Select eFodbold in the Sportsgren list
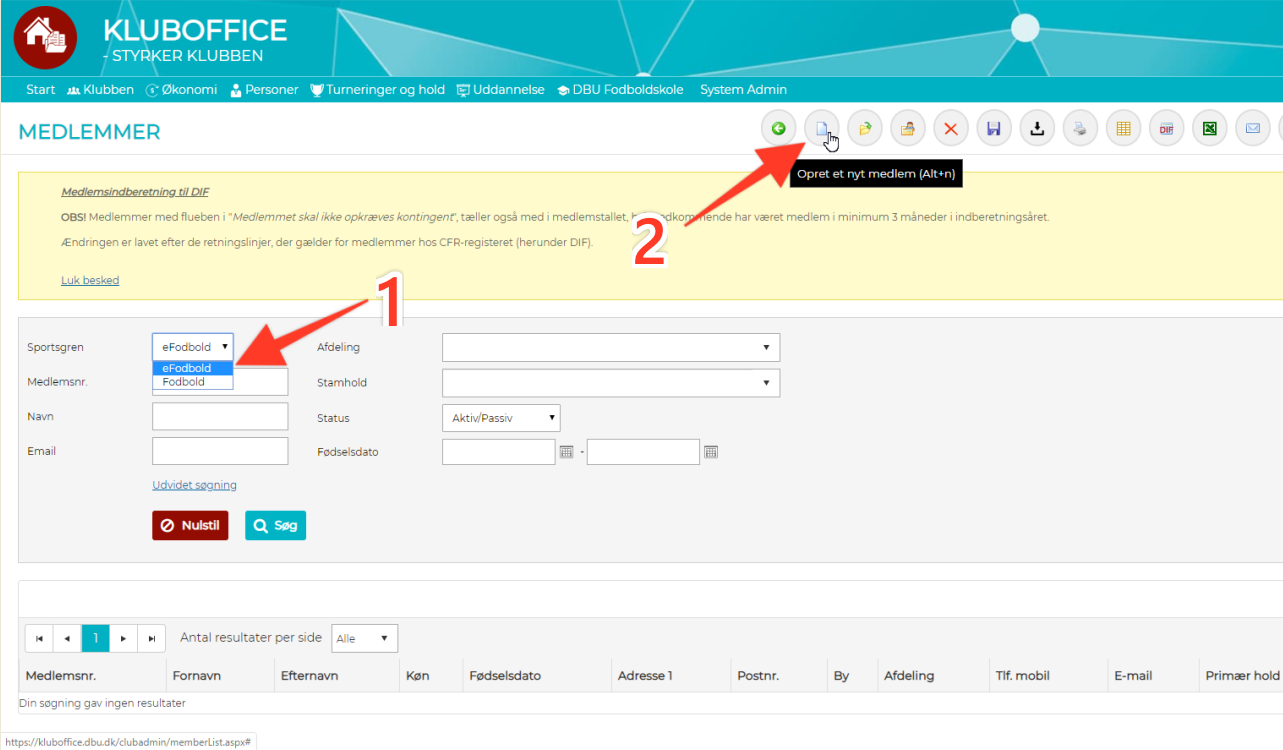 [x=192, y=368]
